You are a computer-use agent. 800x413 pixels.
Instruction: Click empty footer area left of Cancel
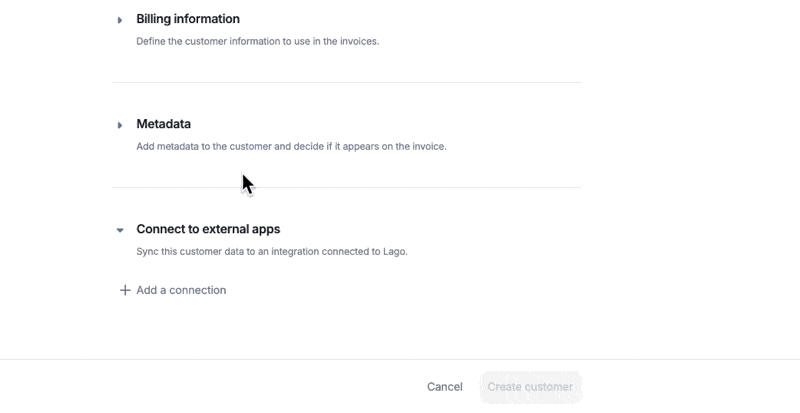(200, 387)
